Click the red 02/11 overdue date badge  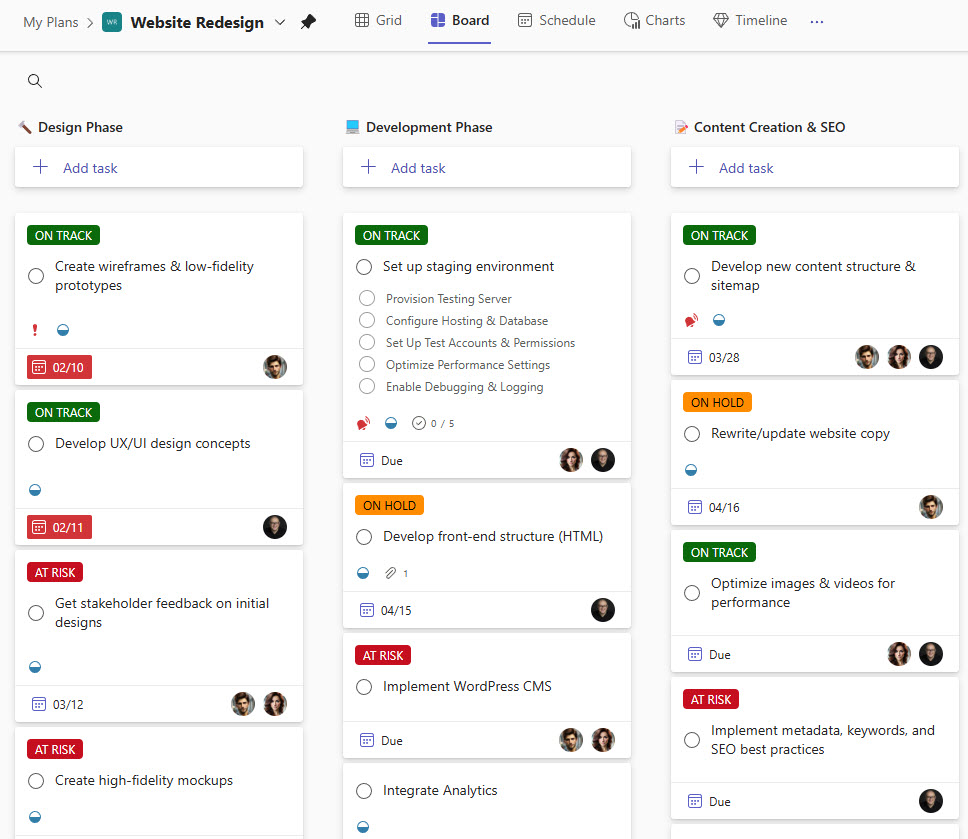click(59, 527)
